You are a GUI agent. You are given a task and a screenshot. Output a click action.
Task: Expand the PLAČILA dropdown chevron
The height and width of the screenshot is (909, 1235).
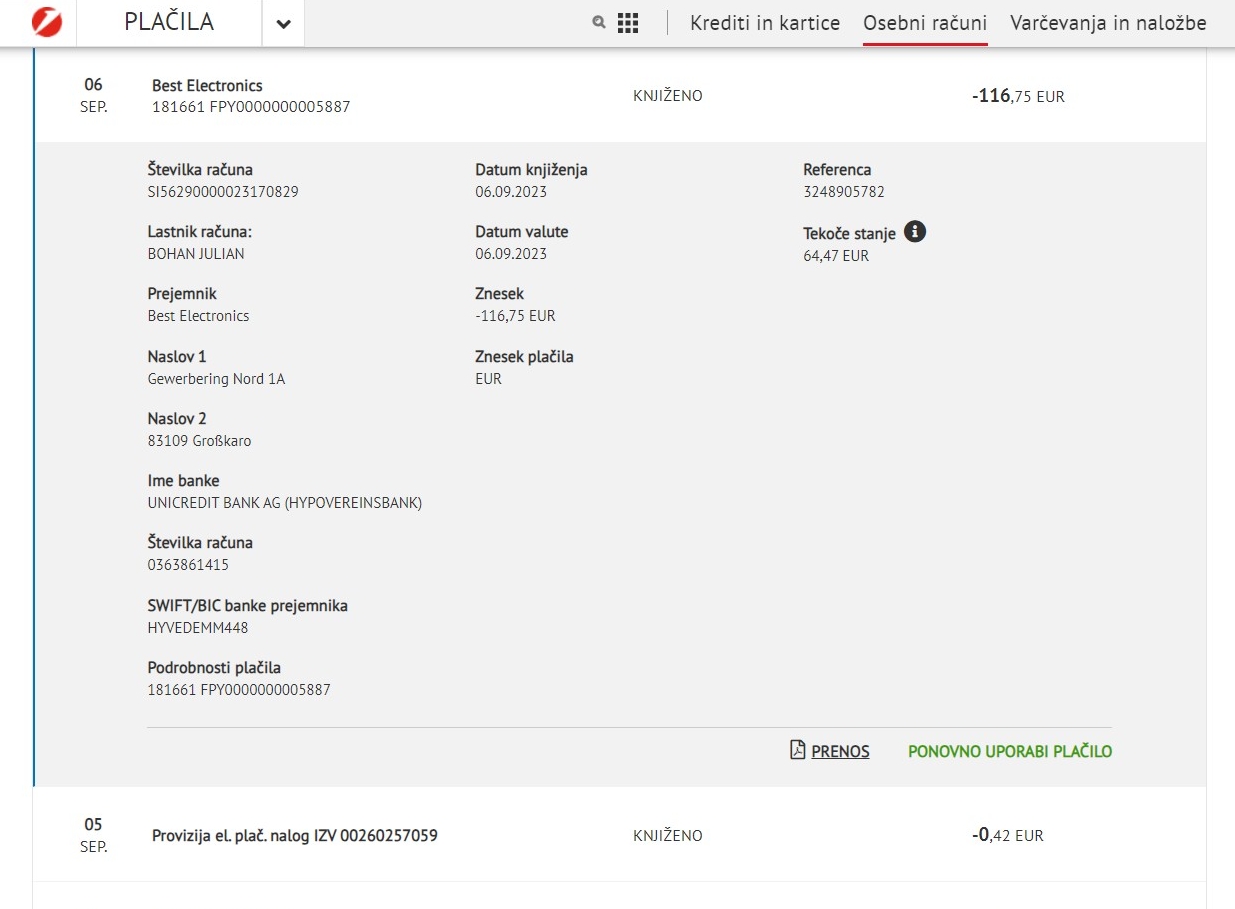(x=284, y=24)
